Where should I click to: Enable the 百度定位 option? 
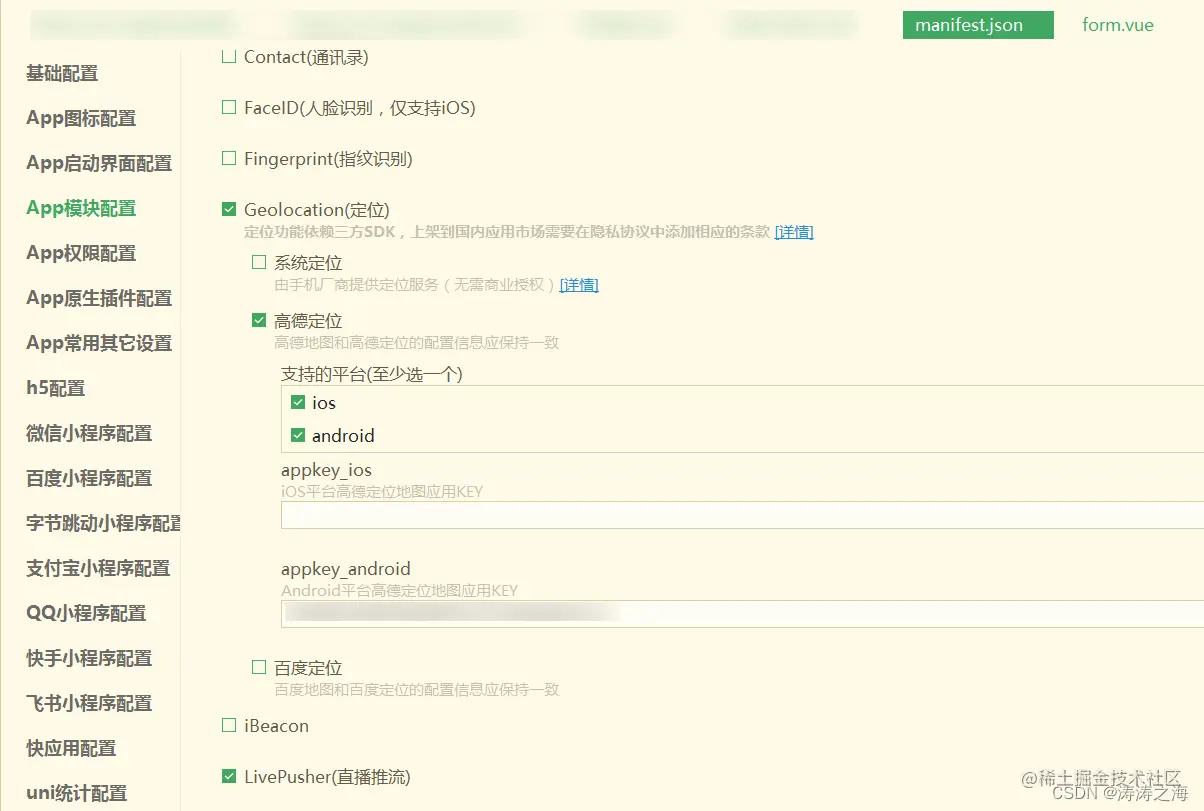click(x=261, y=667)
